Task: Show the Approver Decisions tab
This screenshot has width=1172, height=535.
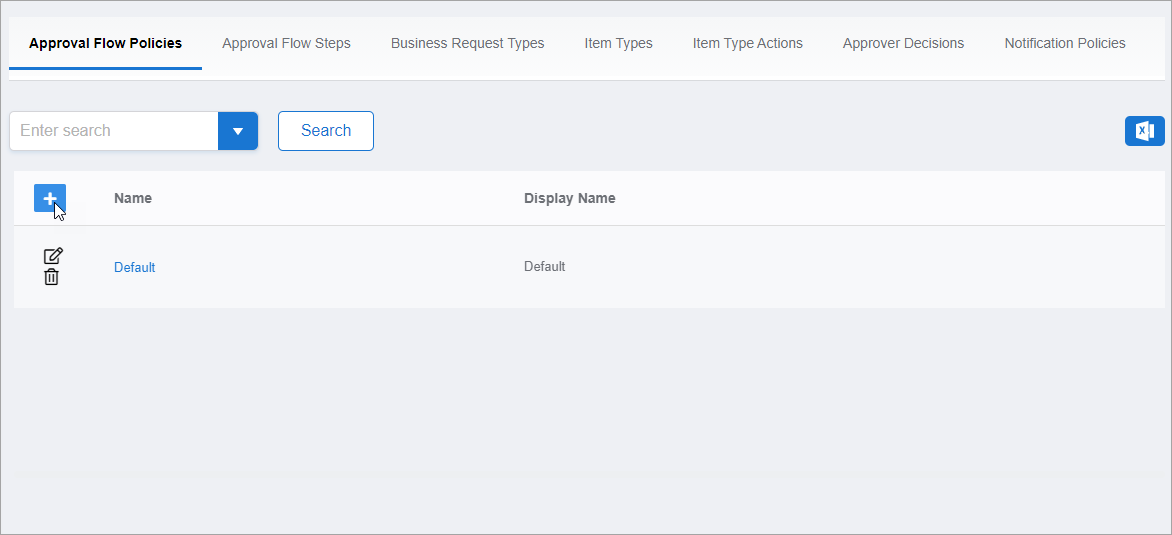Action: coord(903,43)
